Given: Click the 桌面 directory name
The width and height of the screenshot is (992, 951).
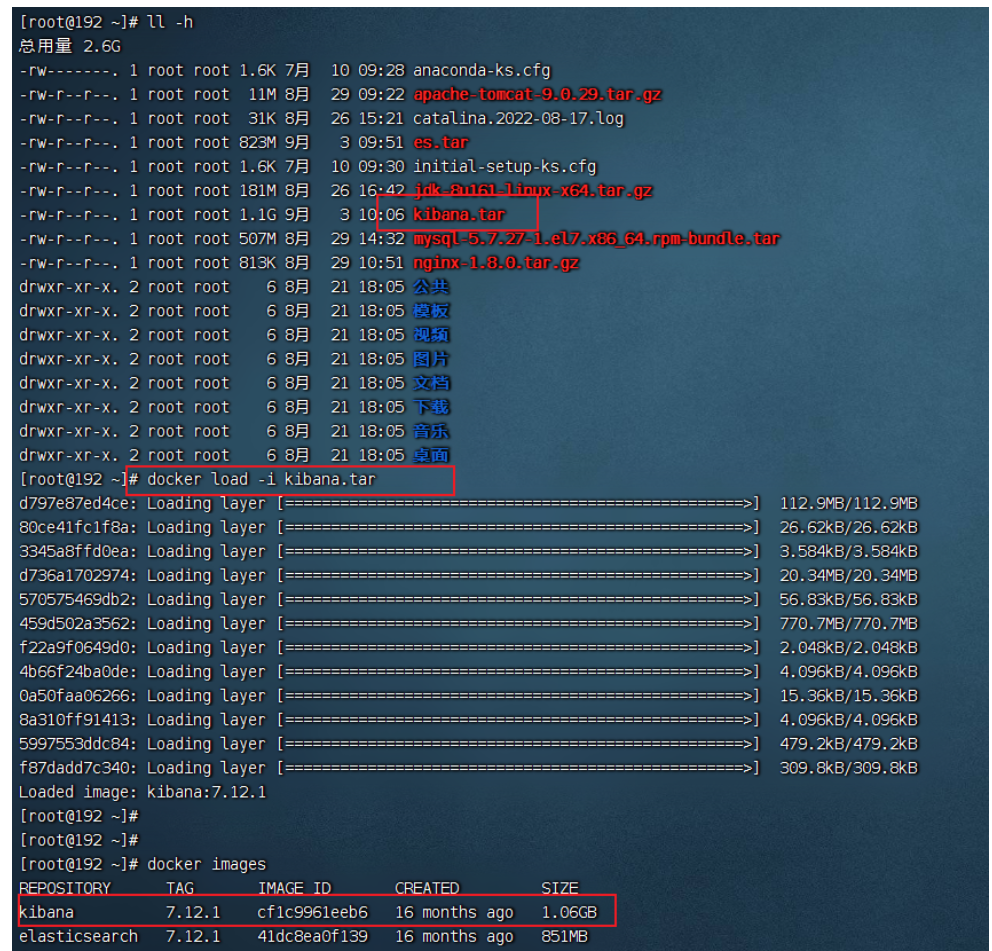Looking at the screenshot, I should (431, 455).
